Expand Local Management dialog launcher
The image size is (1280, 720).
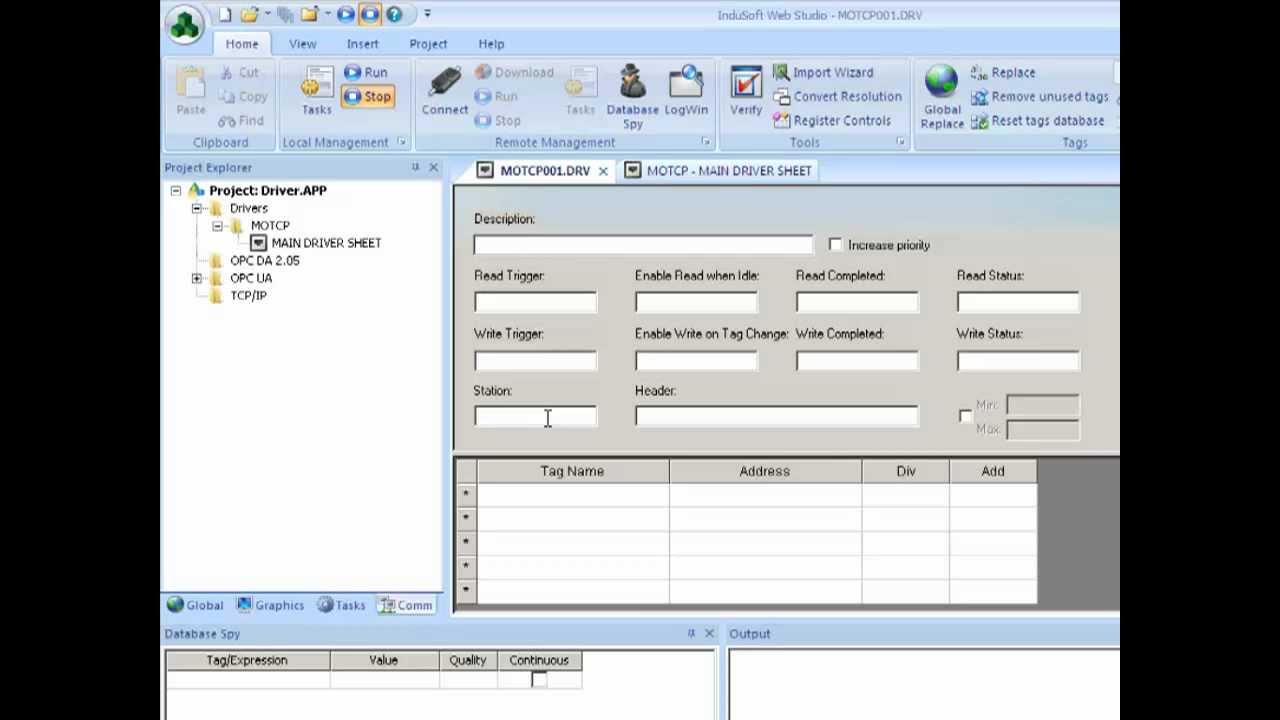click(402, 142)
